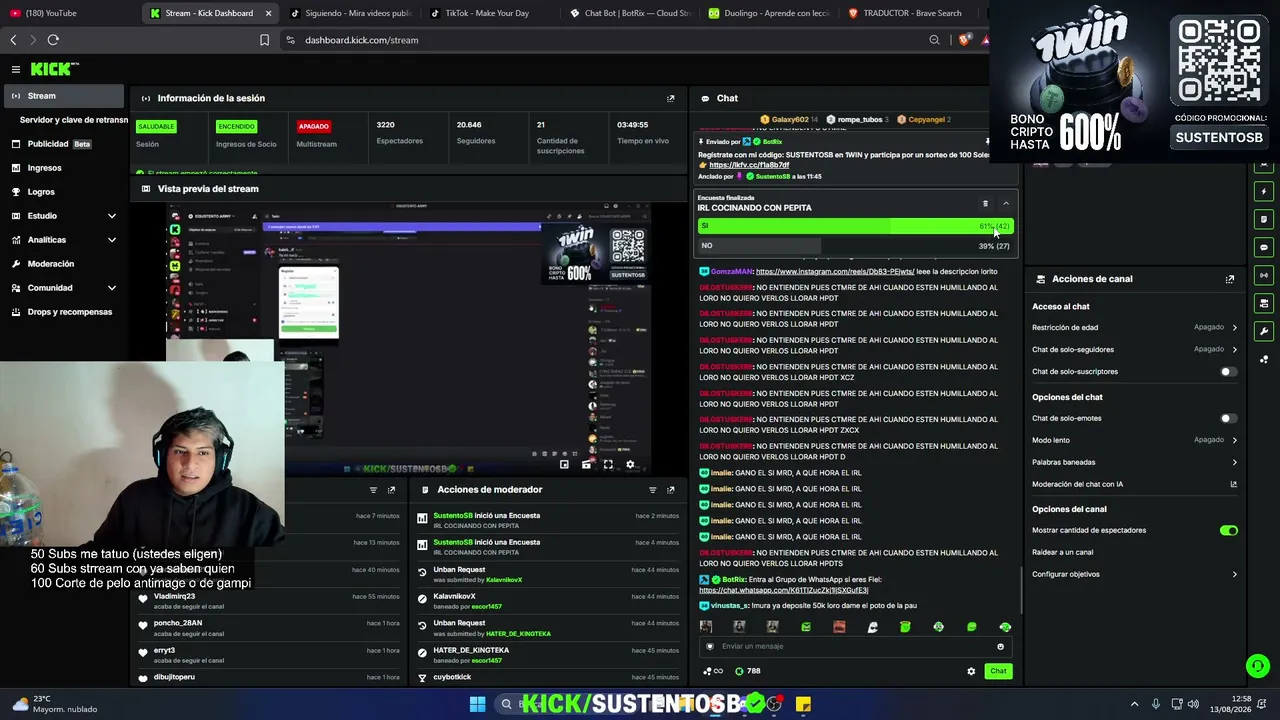The image size is (1280, 720).
Task: Click the speech bubble icon in right sidebar
Action: (1264, 247)
